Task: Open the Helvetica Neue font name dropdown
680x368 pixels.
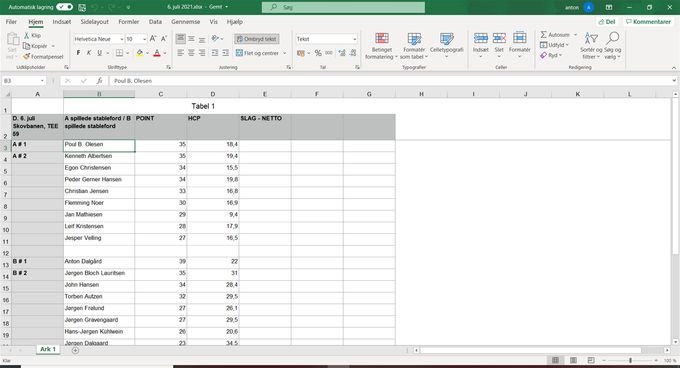Action: point(121,39)
